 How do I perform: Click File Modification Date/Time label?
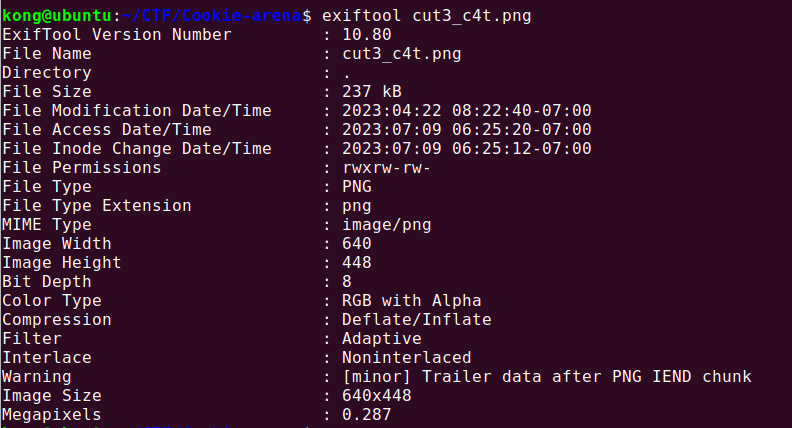pos(137,111)
